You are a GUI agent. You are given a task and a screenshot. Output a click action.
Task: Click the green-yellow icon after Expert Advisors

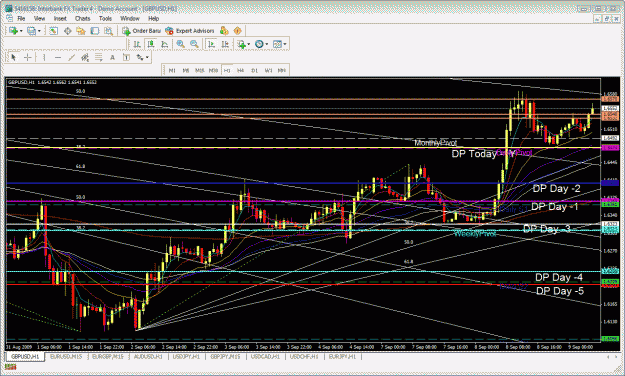tap(224, 31)
